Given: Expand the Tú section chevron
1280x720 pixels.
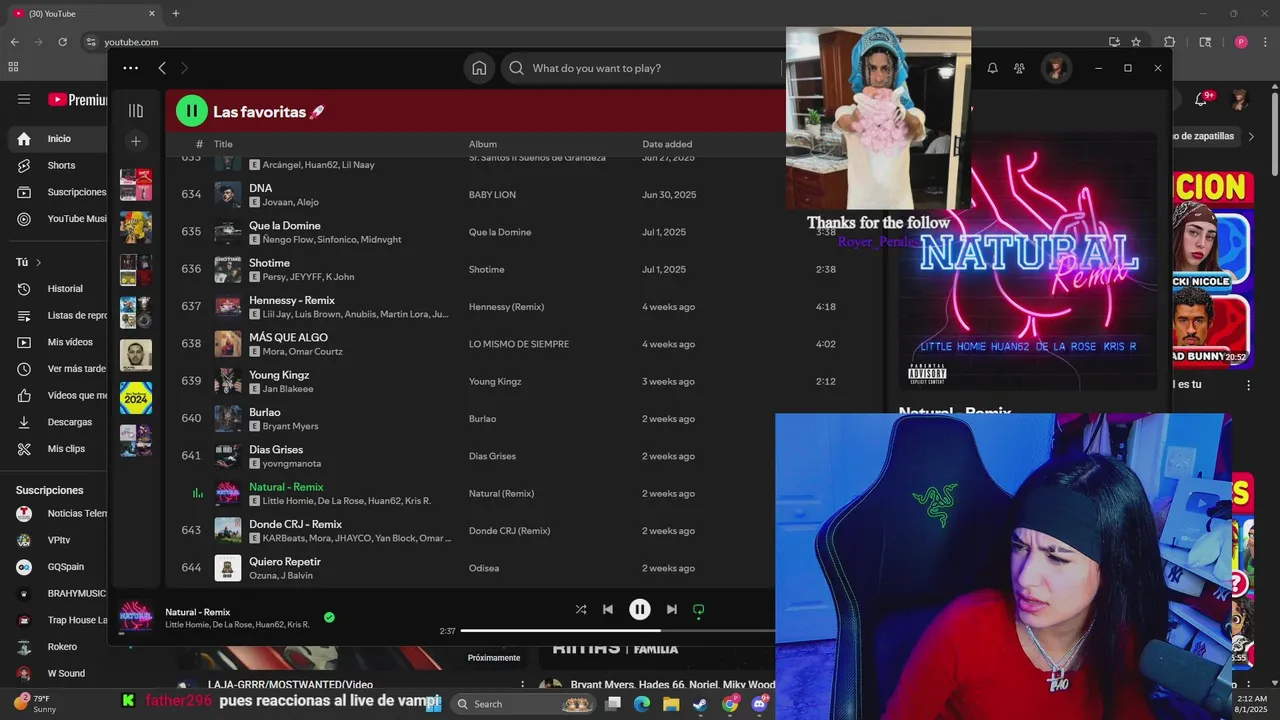Looking at the screenshot, I should tap(38, 262).
